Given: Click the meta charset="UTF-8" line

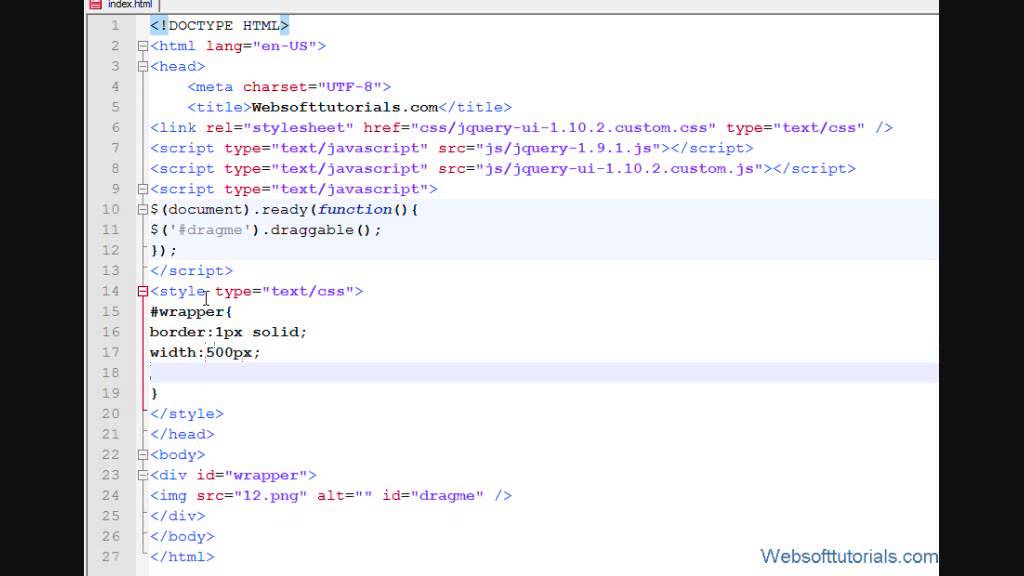Looking at the screenshot, I should point(289,87).
